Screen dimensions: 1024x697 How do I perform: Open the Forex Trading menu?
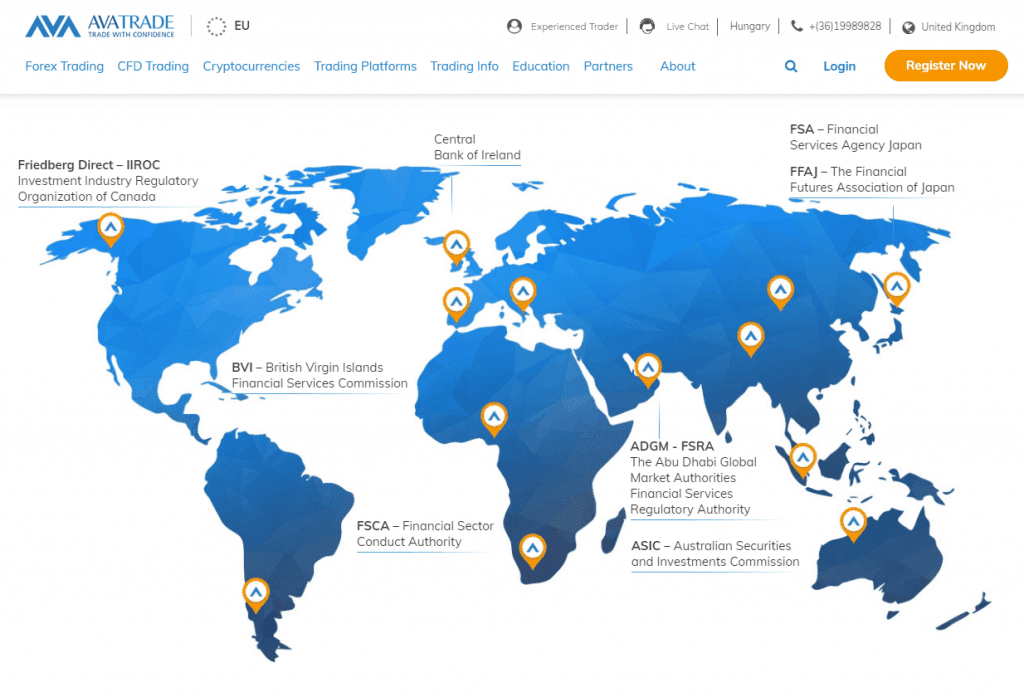tap(64, 66)
